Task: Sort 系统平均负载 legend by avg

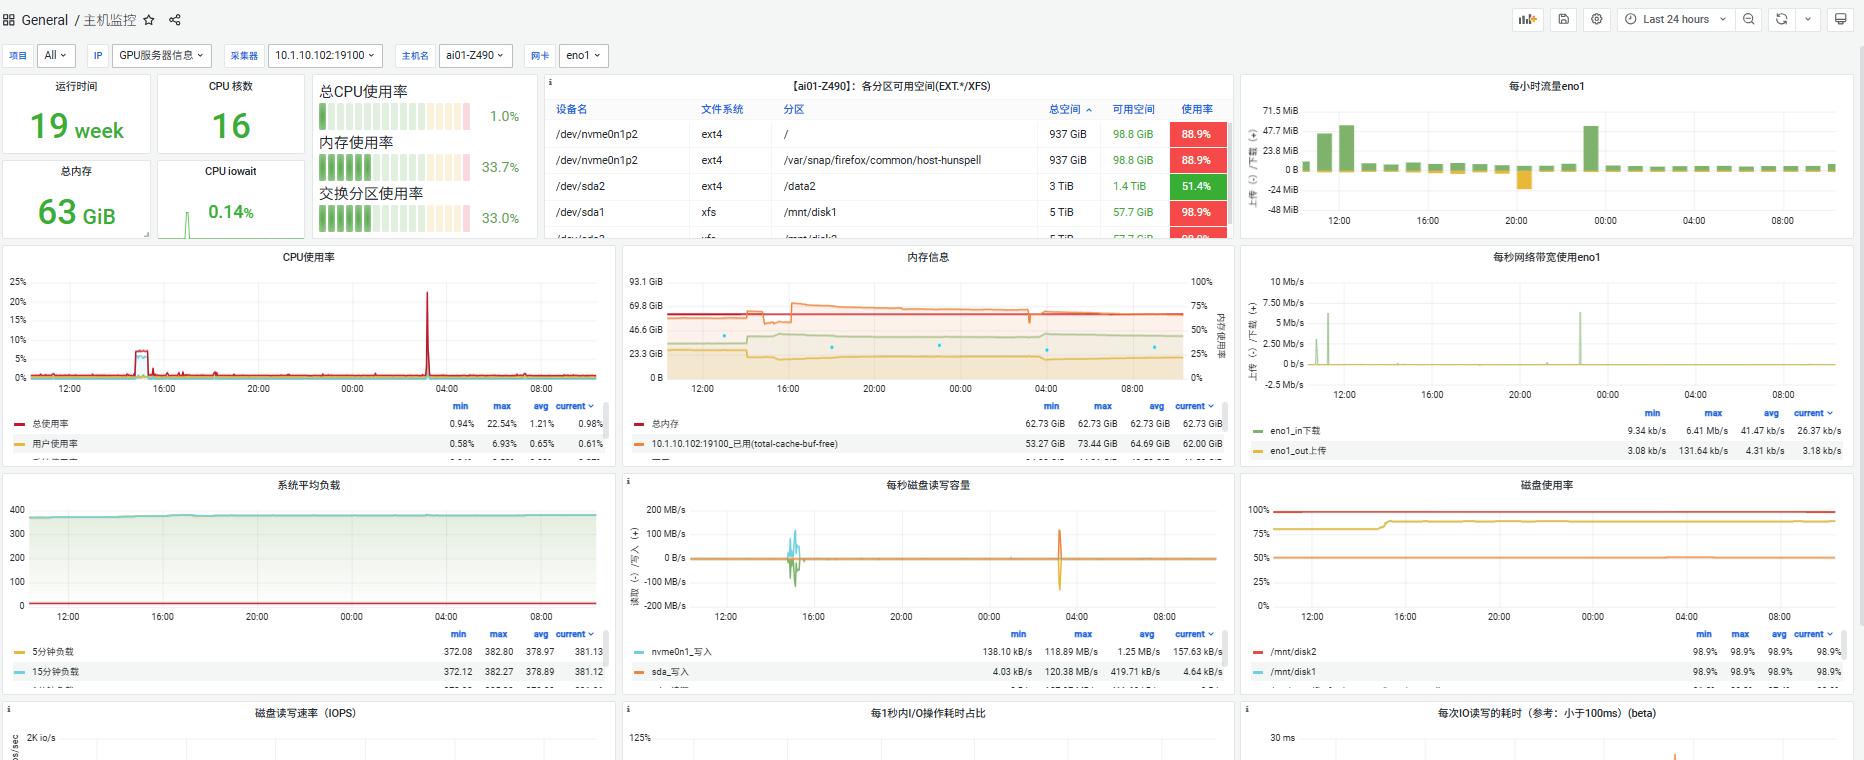Action: [541, 634]
